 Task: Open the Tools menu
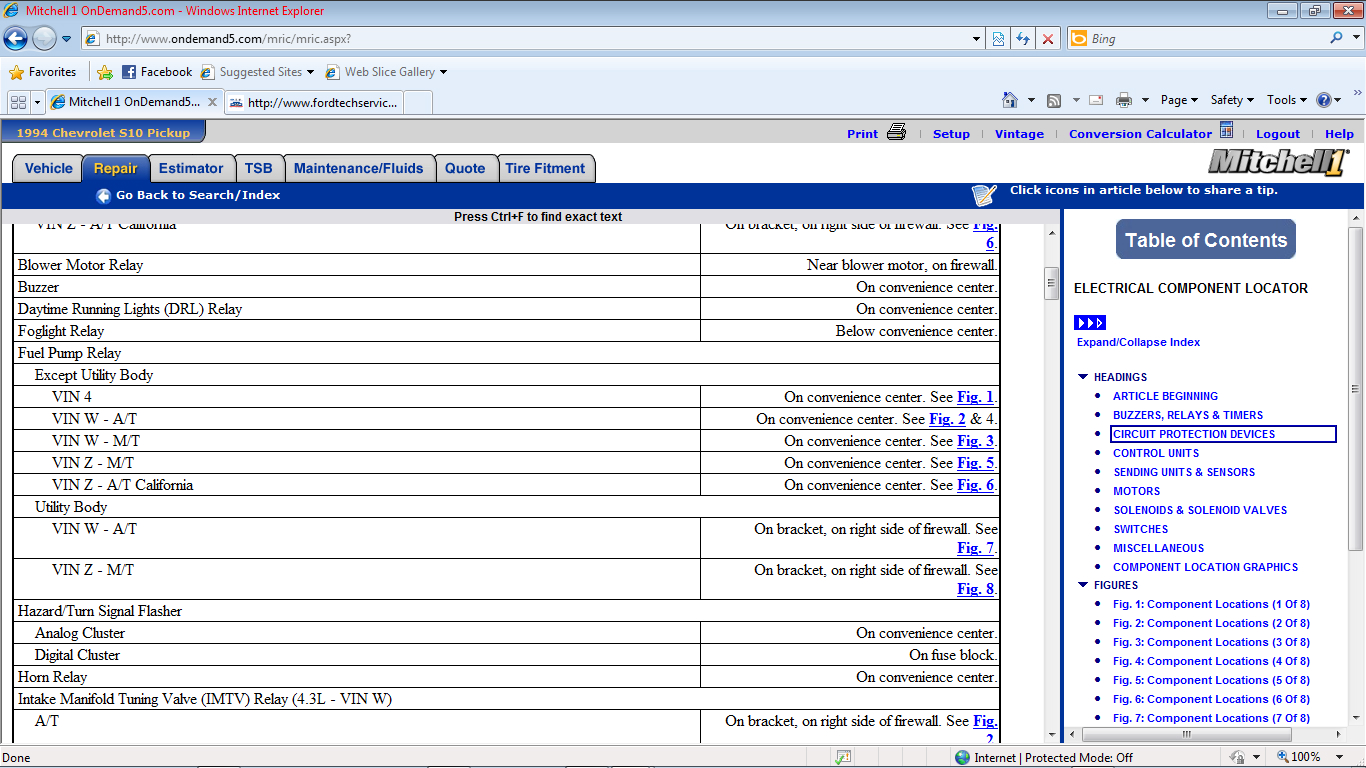coord(1287,100)
